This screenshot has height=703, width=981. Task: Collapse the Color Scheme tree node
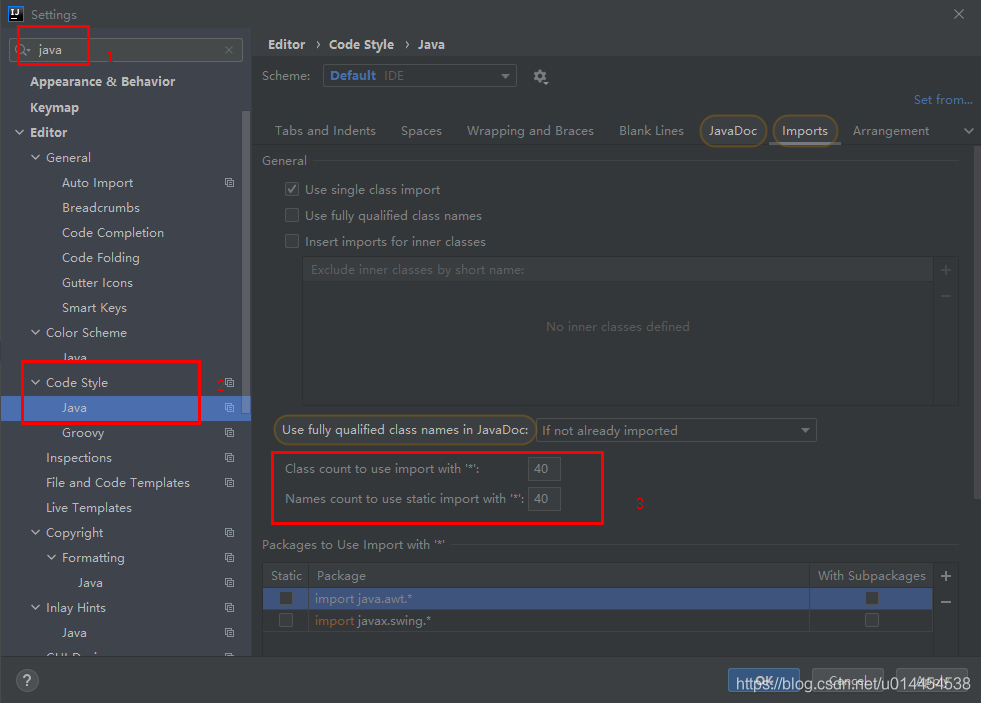[36, 333]
